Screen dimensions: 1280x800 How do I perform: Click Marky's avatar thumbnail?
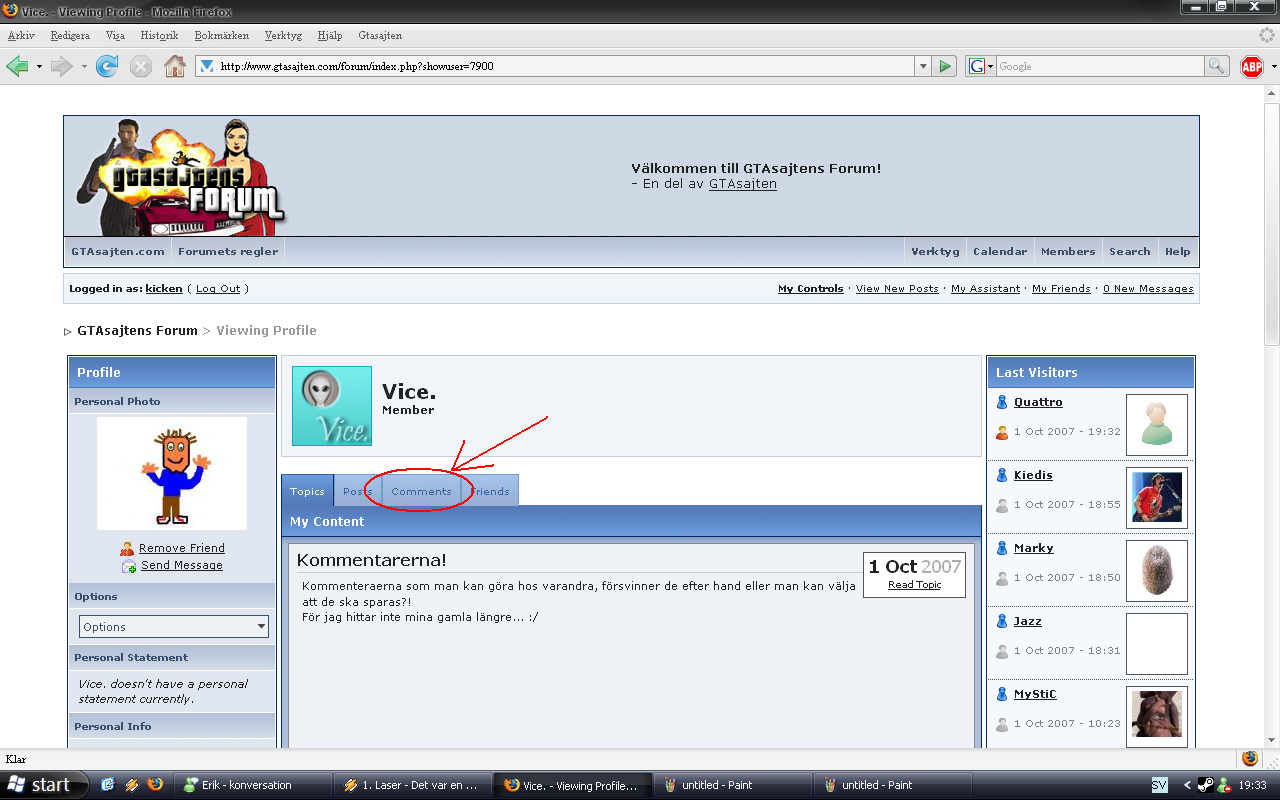[x=1157, y=571]
